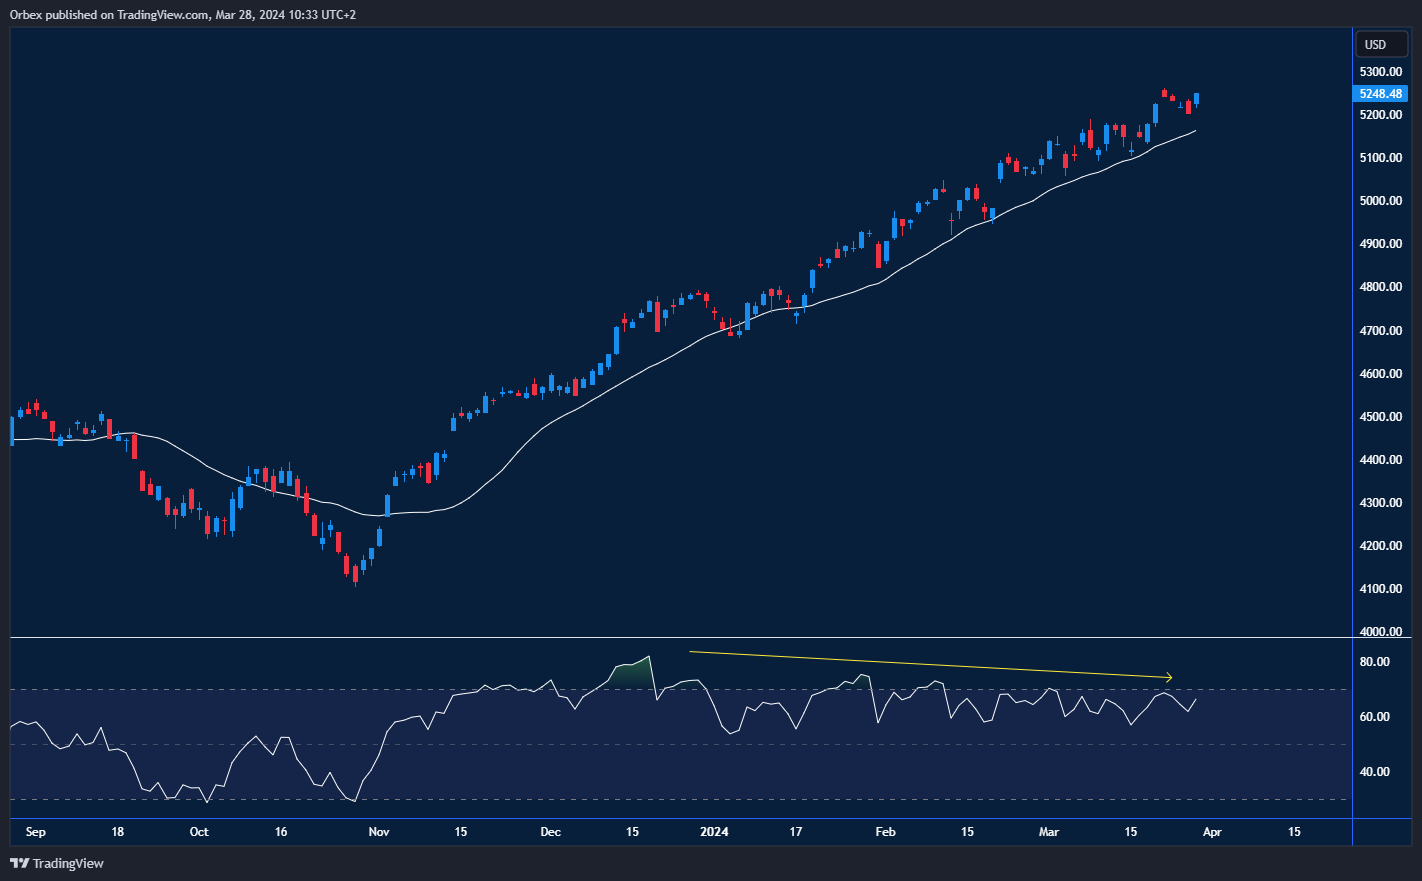Select the 4500.00 price level label
The image size is (1422, 881).
point(1380,417)
